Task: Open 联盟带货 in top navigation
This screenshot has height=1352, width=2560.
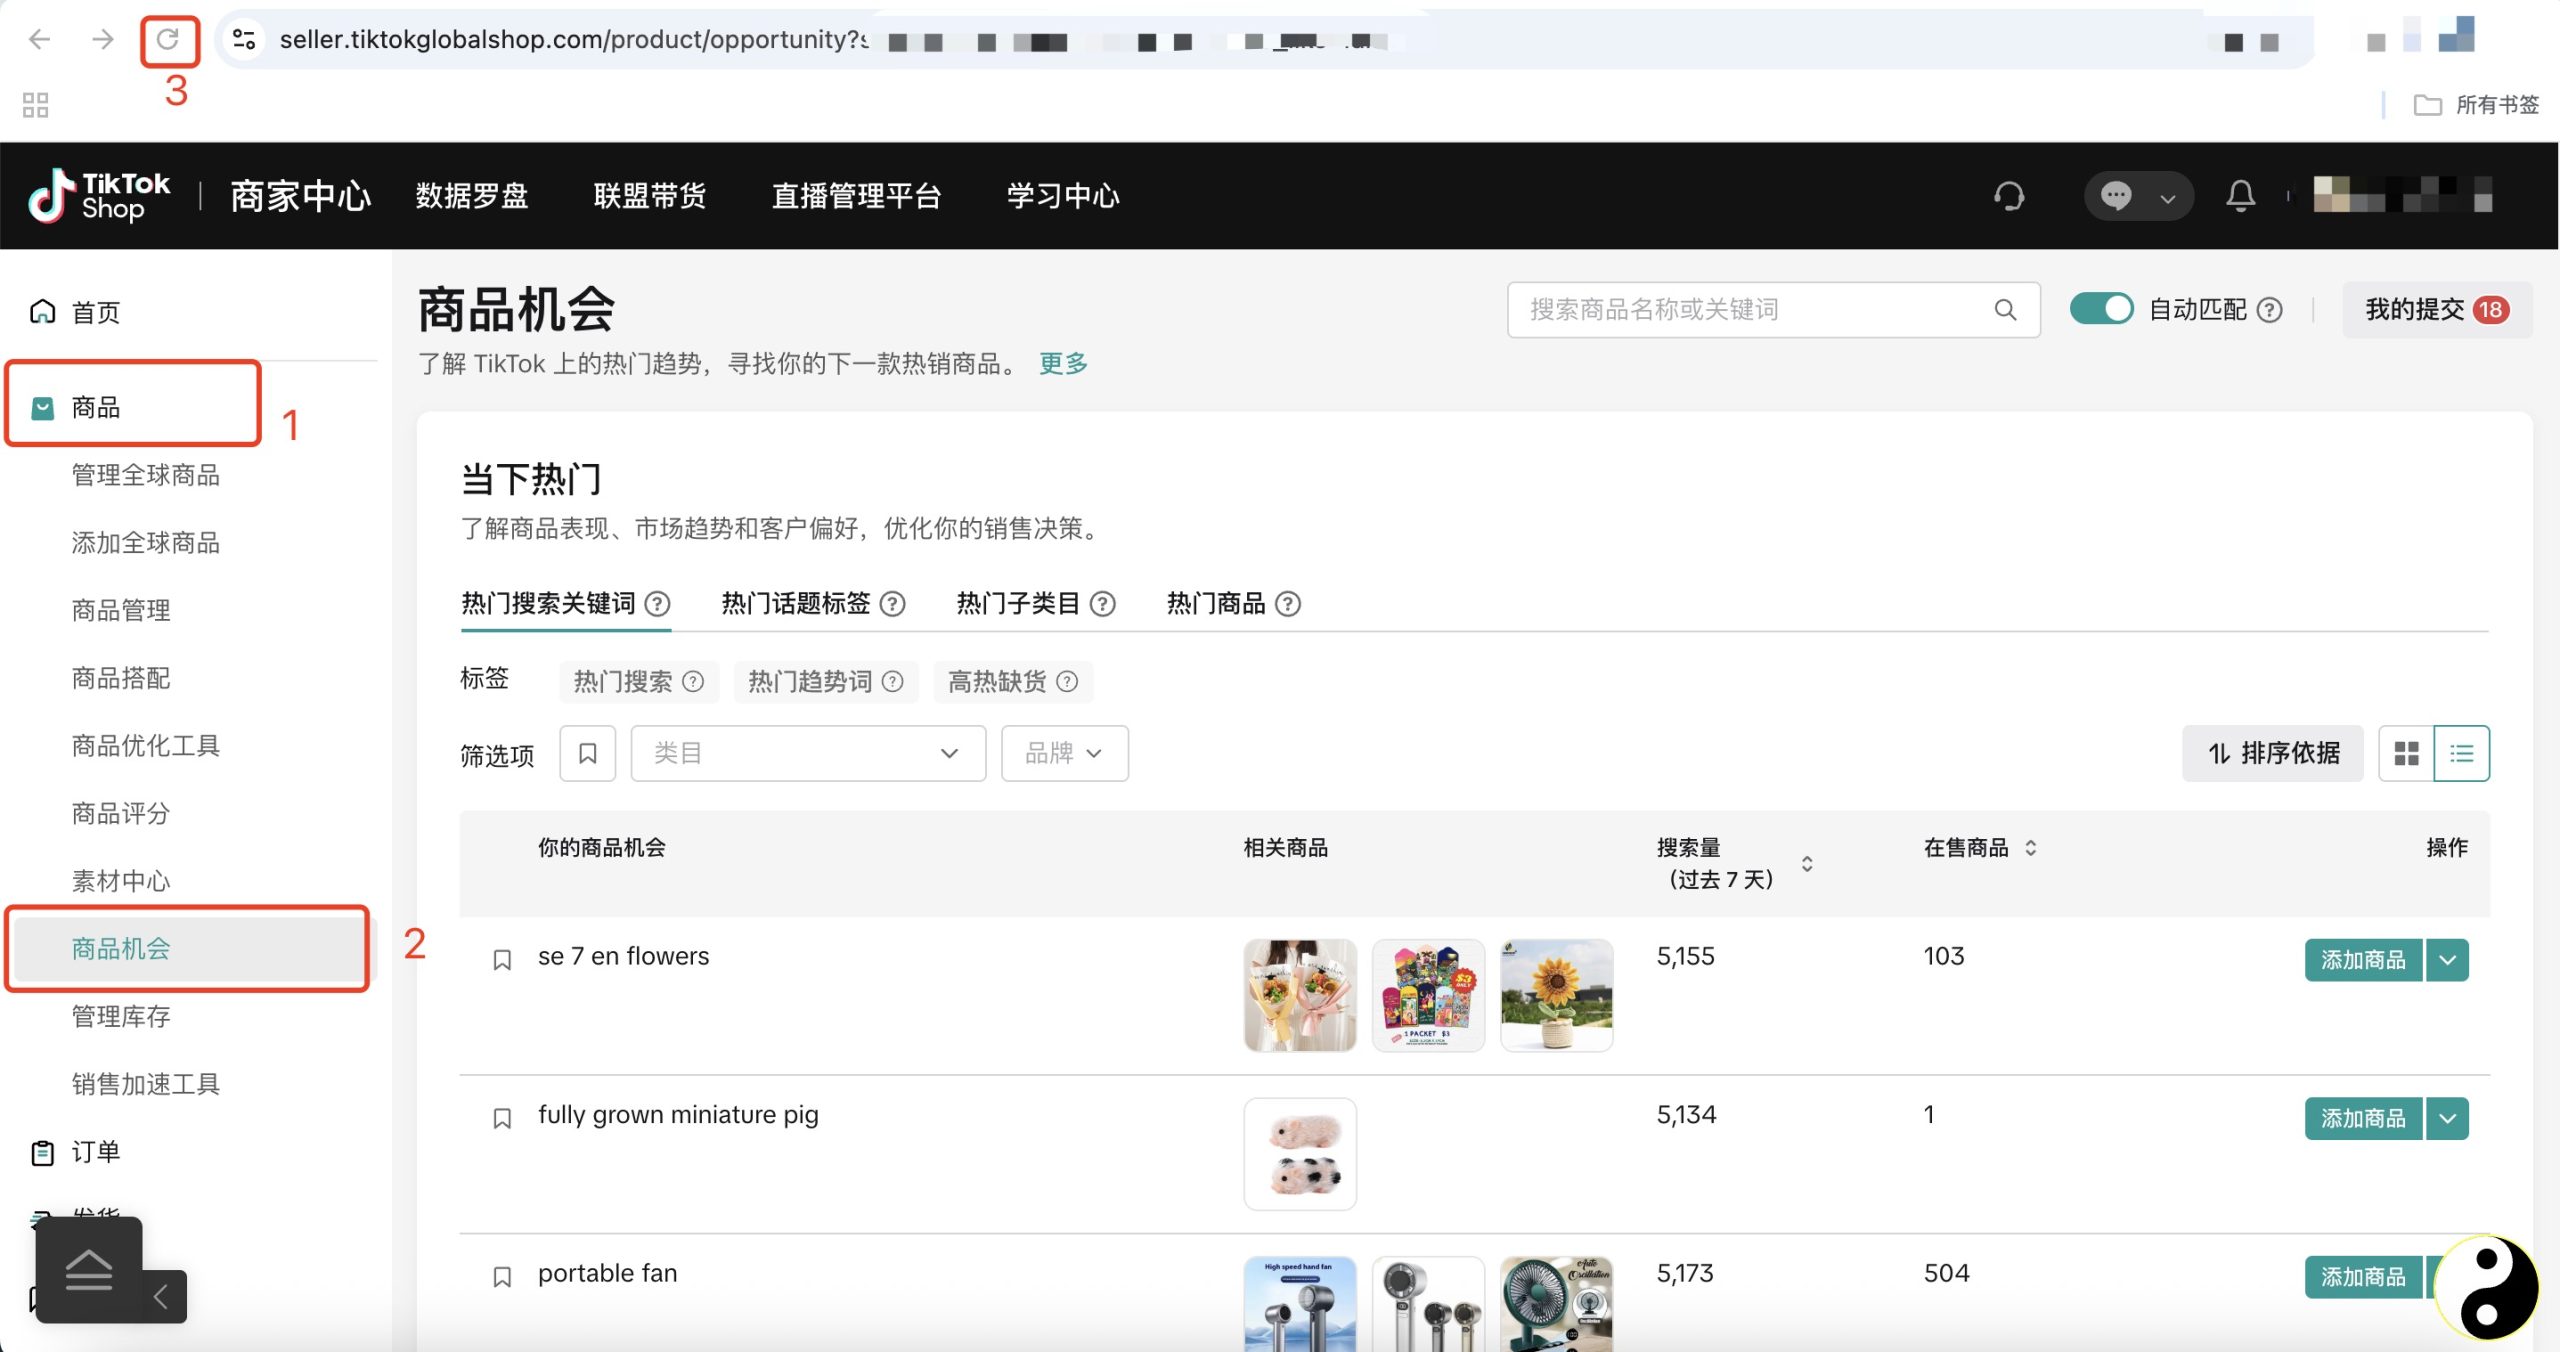Action: pyautogui.click(x=650, y=196)
